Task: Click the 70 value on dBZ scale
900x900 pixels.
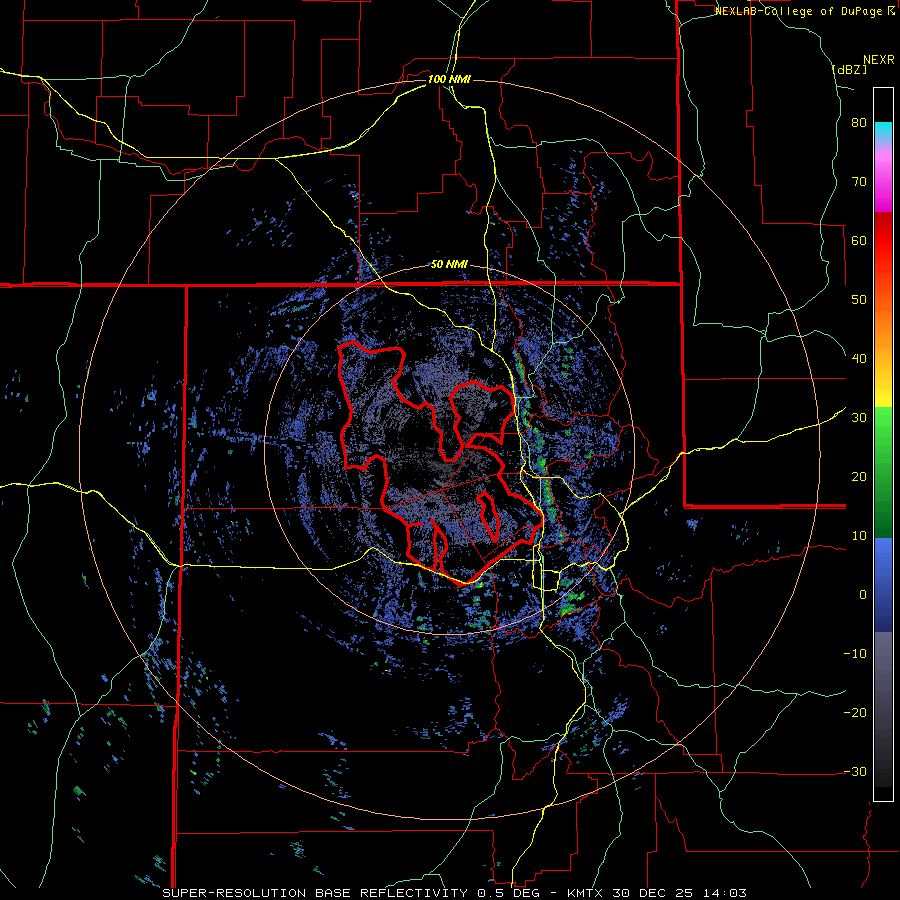Action: point(859,182)
